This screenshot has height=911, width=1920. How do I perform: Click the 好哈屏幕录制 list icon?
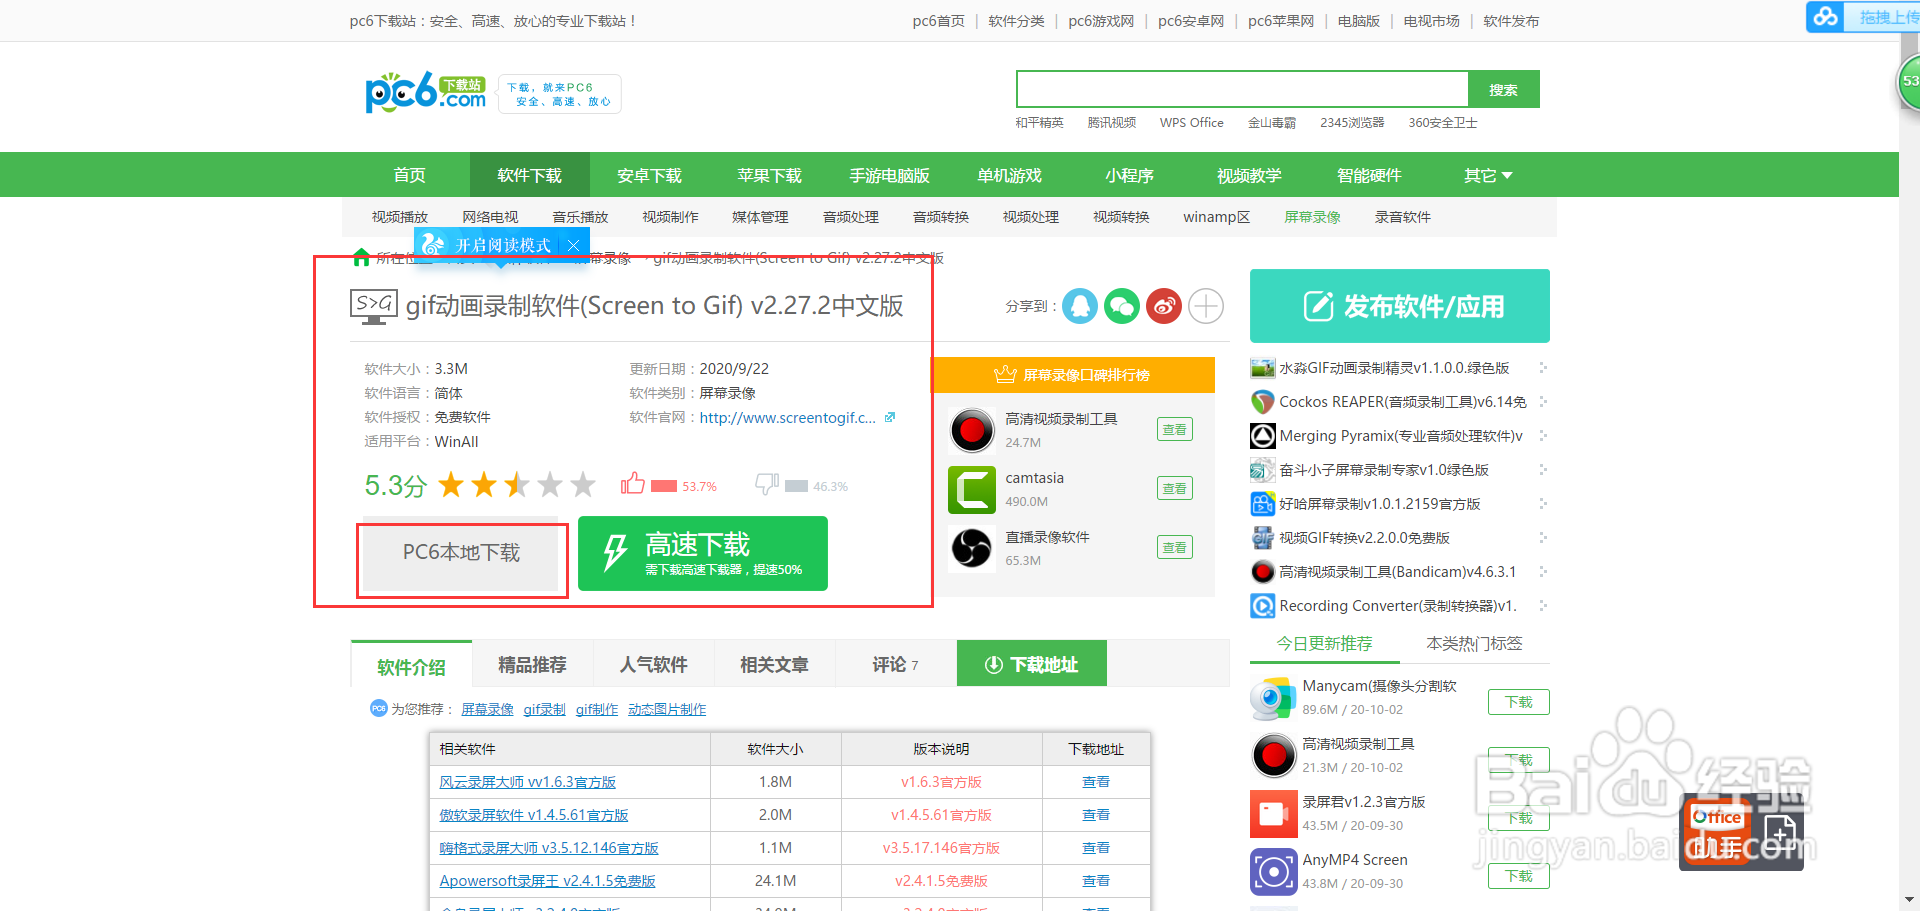[1263, 504]
